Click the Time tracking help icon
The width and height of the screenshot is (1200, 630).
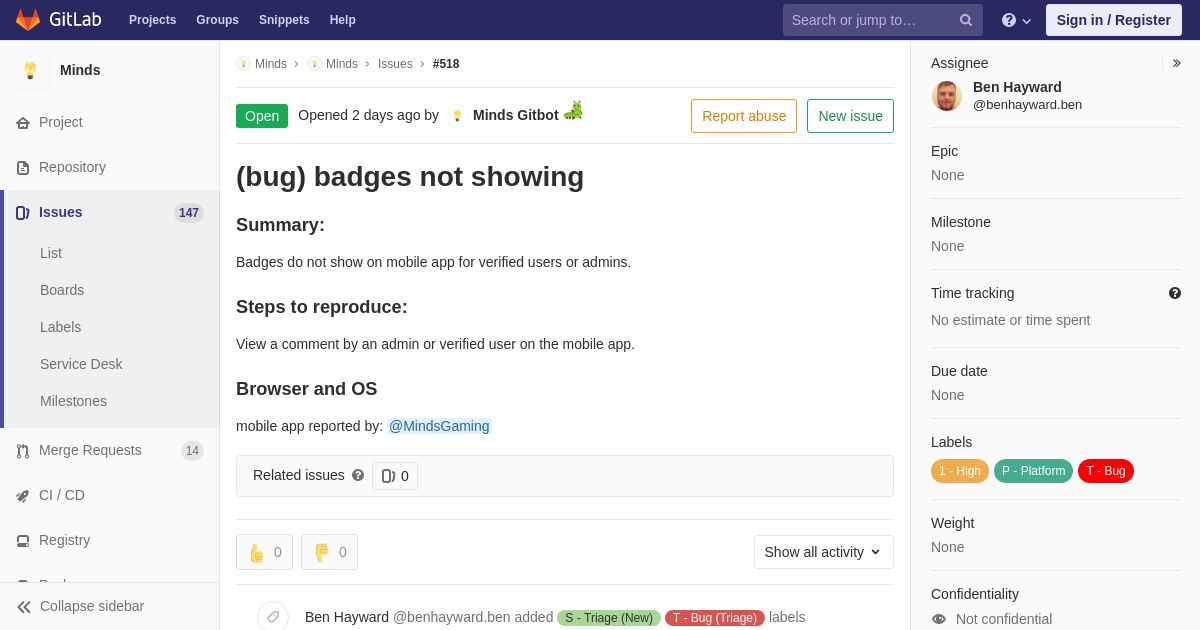pyautogui.click(x=1175, y=293)
